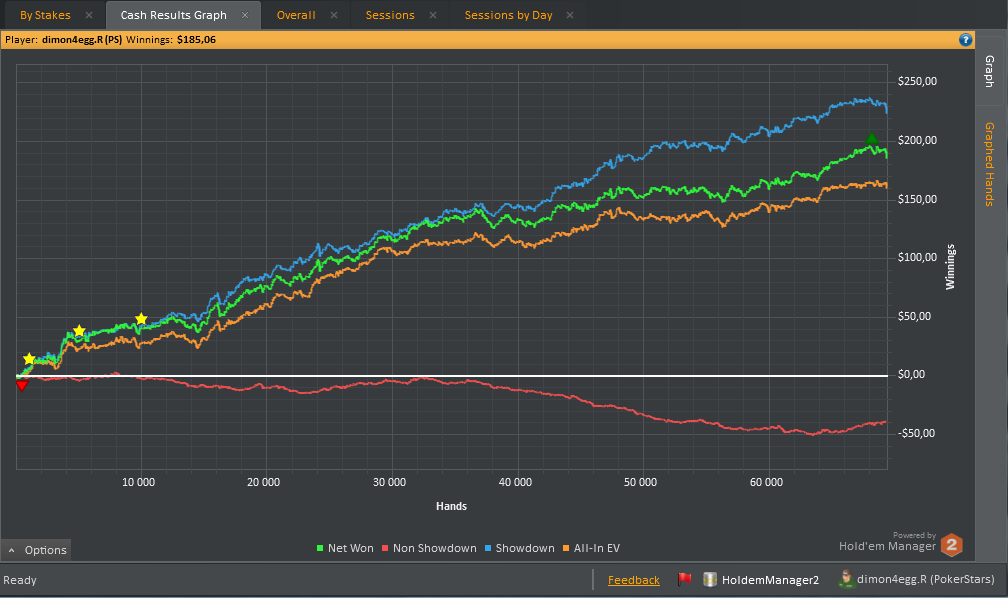Image resolution: width=1008 pixels, height=598 pixels.
Task: Select the Graphed Hands side tab
Action: [x=989, y=164]
